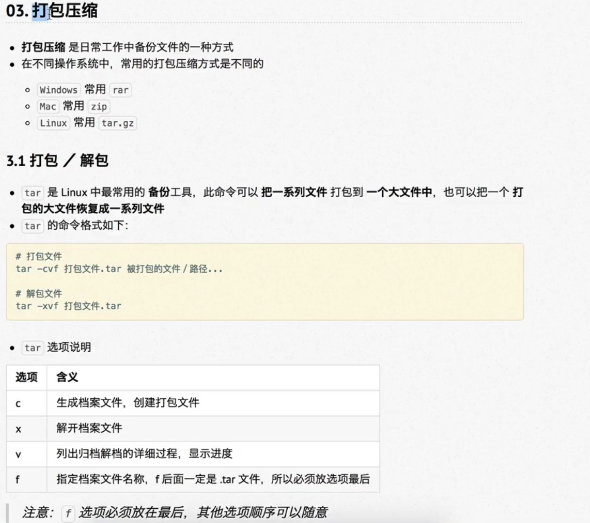
Task: Click the 'tar' code tag before '的命令格式如下'
Action: point(33,226)
